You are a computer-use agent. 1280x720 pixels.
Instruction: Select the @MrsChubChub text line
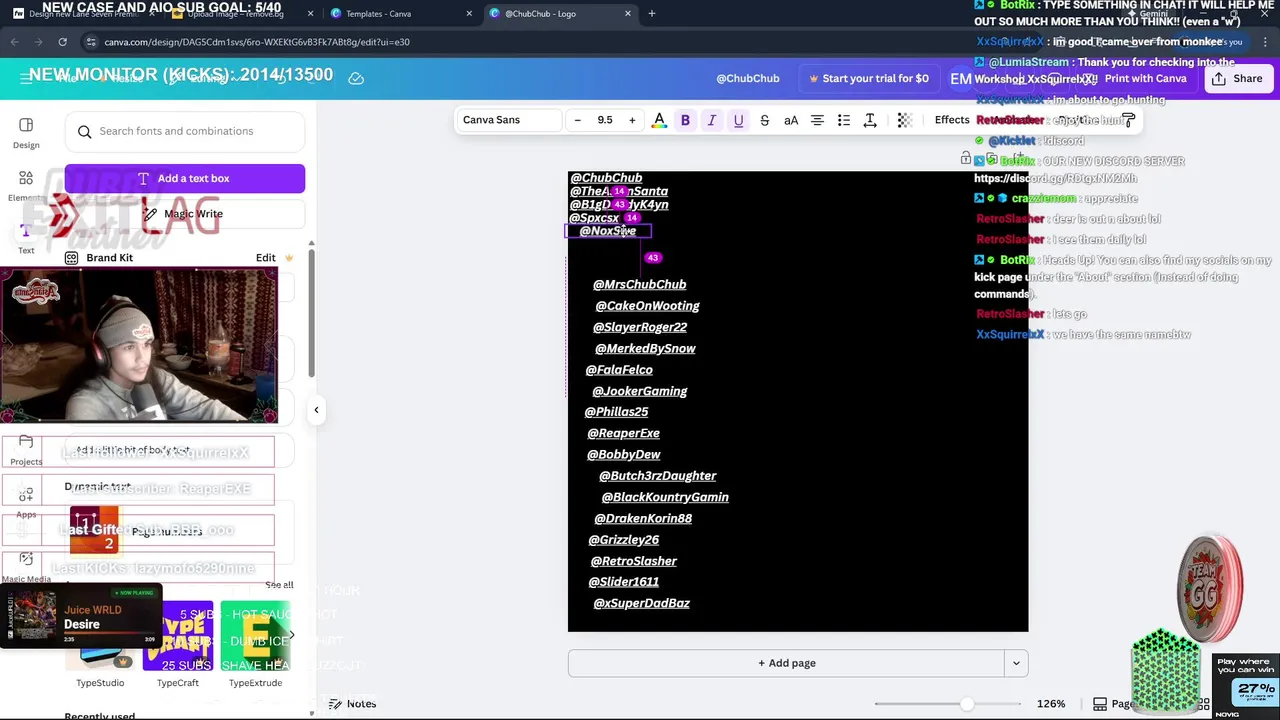[x=639, y=285]
